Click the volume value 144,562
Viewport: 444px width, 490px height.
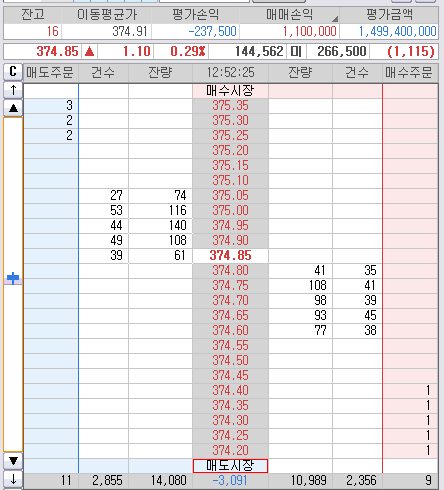tap(259, 51)
